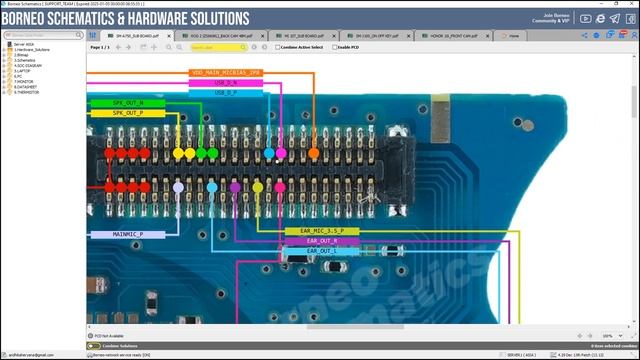Expand the 4.SOC DIAGRAM folder
The image size is (640, 360).
click(4, 66)
